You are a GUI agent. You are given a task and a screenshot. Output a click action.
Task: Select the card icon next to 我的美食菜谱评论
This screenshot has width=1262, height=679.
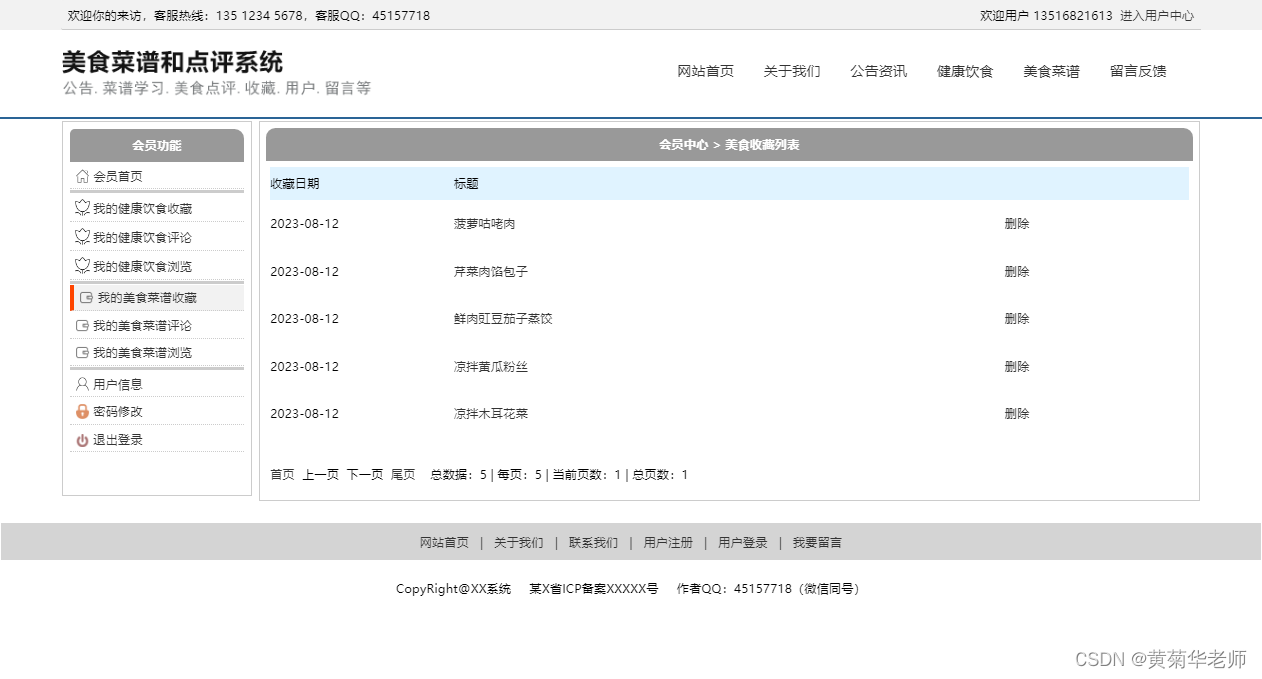[x=82, y=325]
